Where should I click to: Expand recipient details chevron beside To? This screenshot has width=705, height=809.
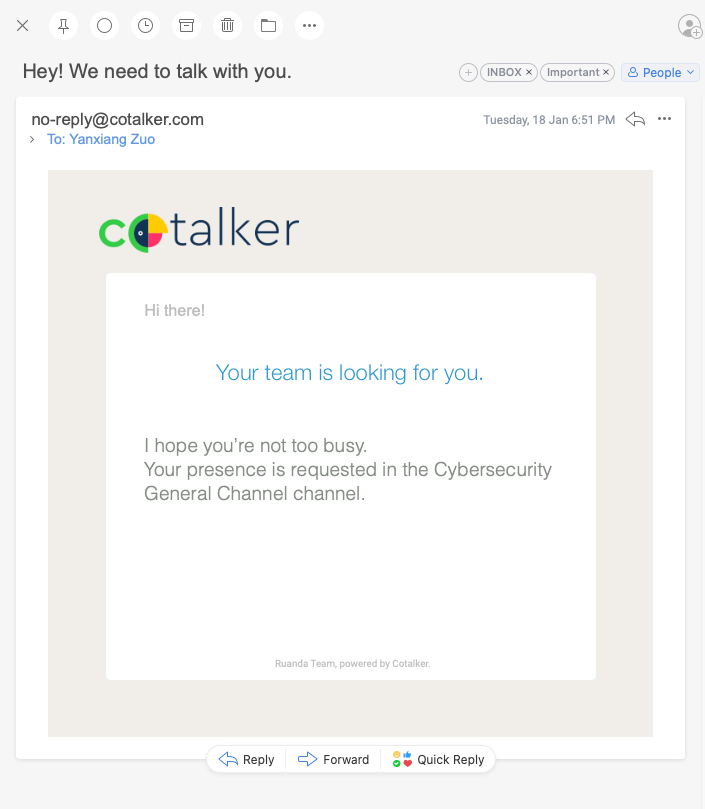click(32, 139)
